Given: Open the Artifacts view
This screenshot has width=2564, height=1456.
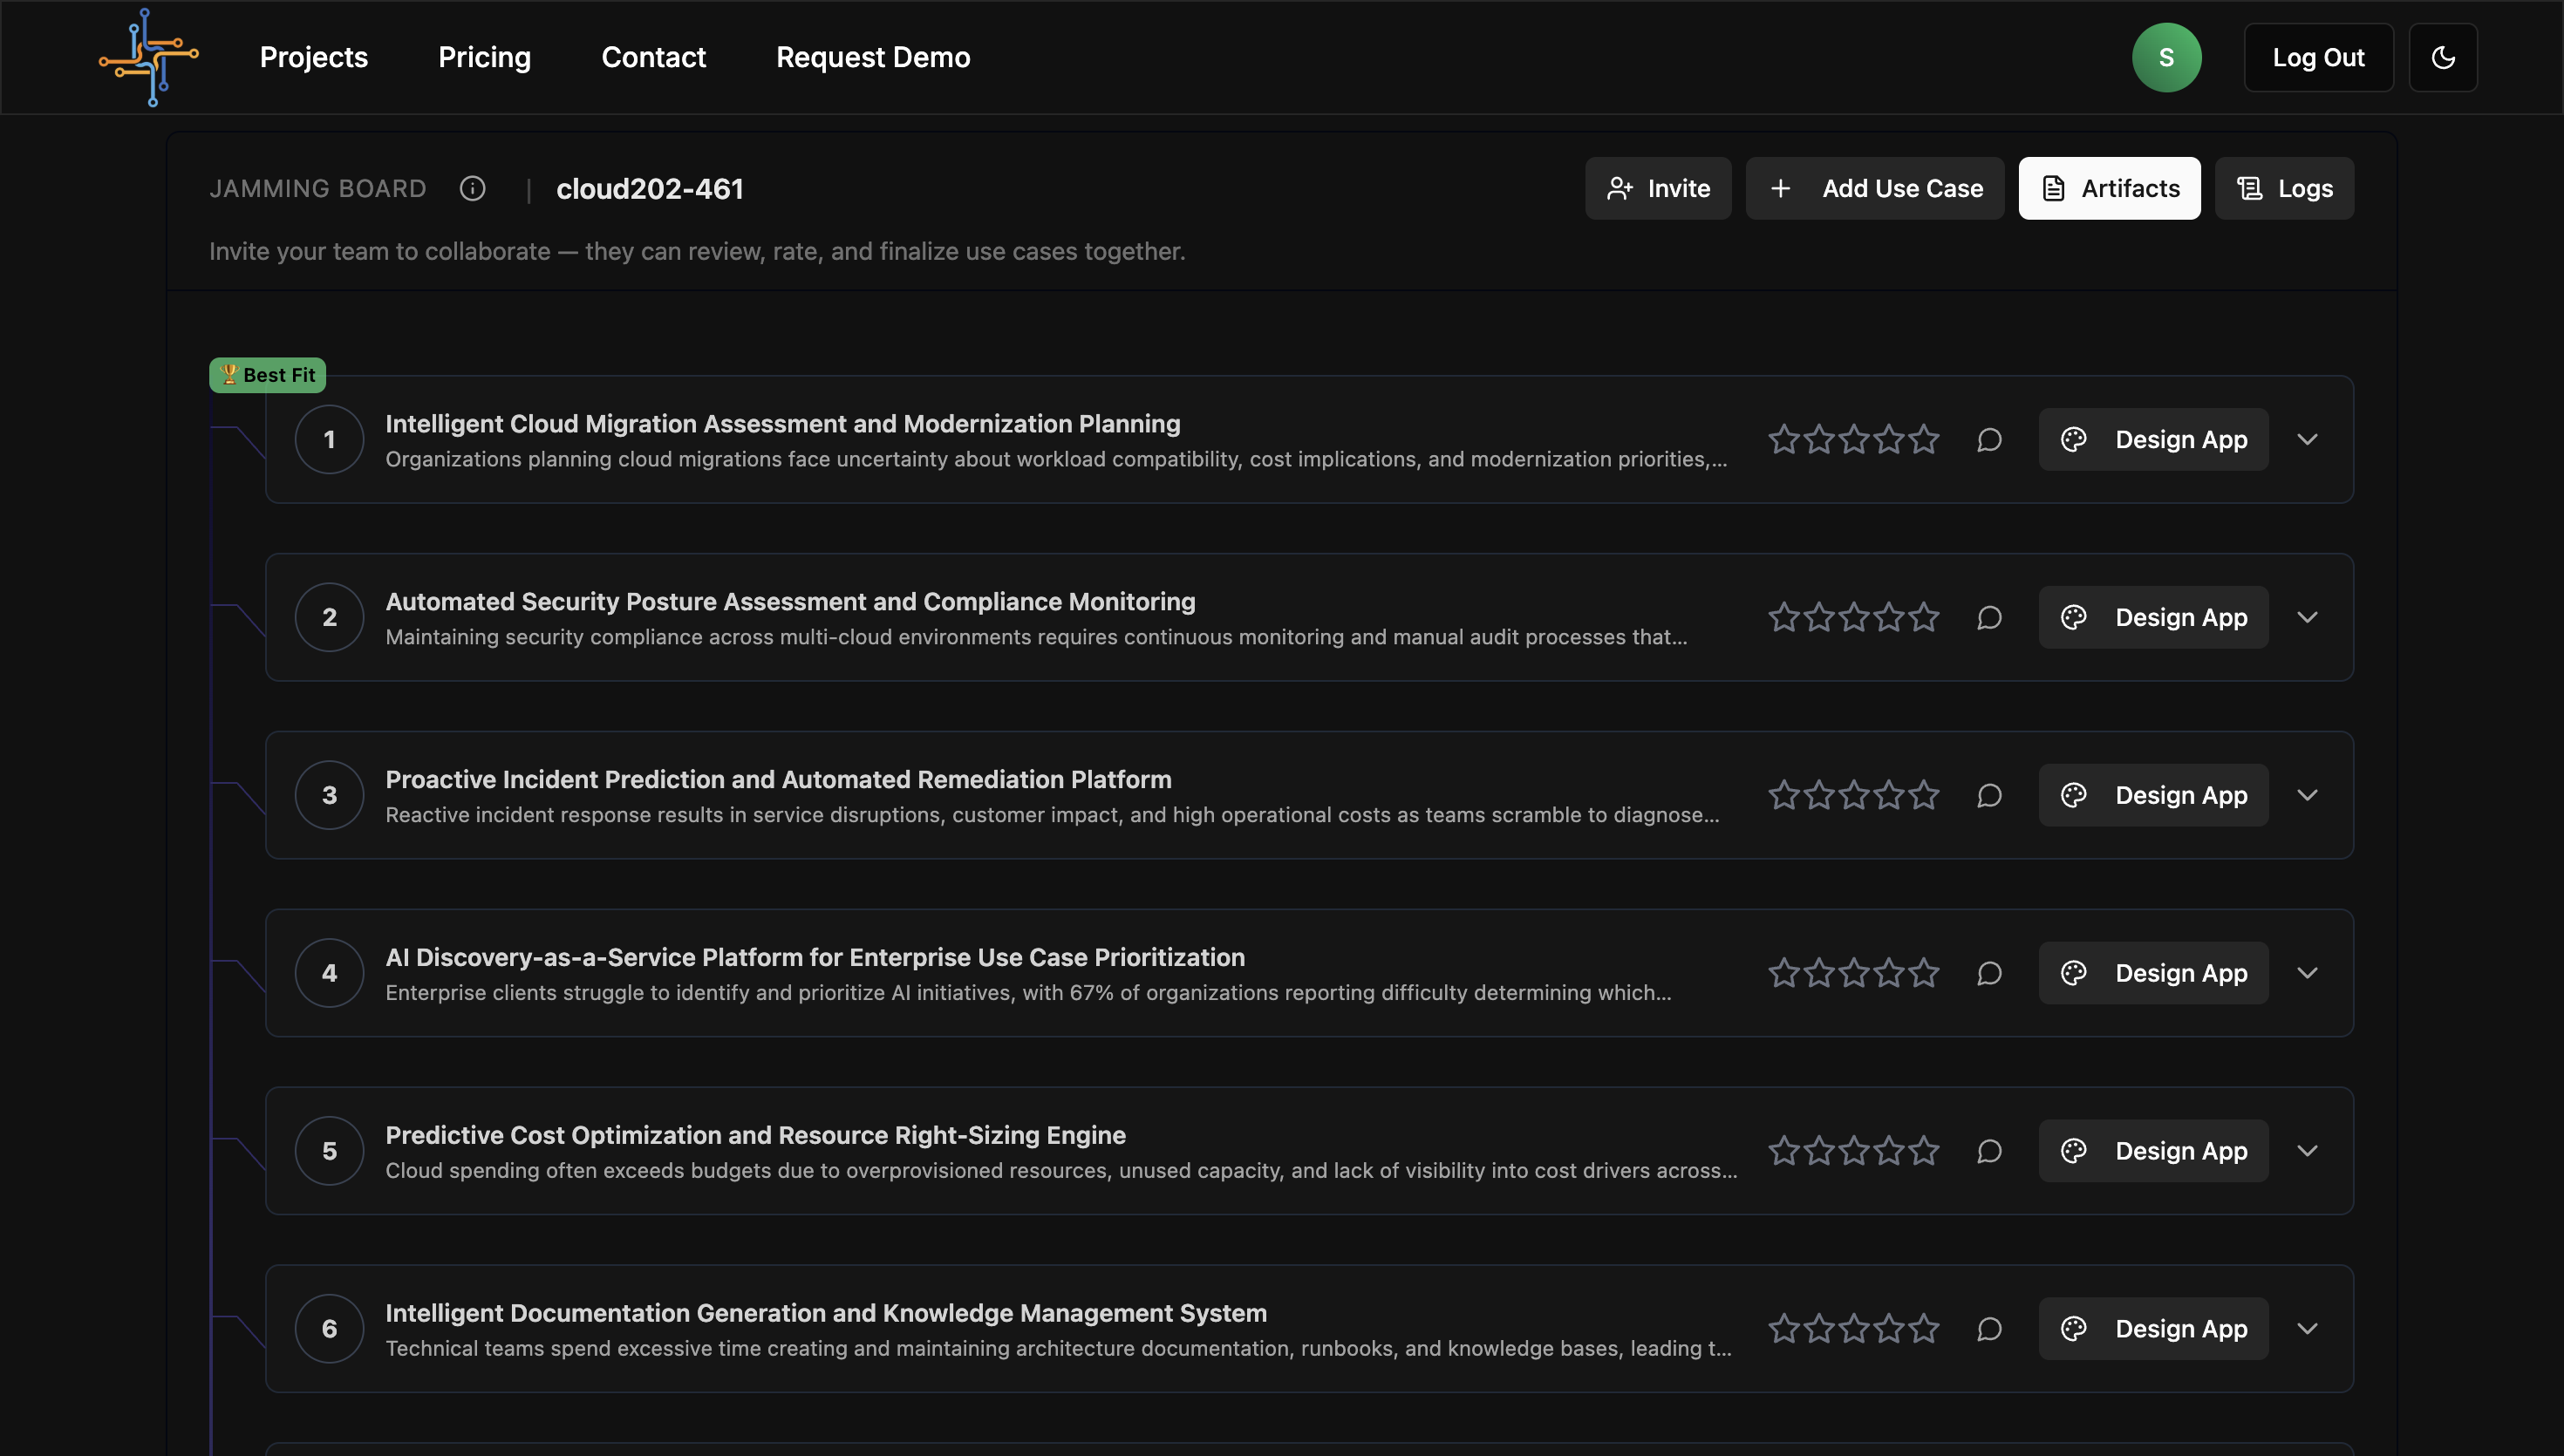Looking at the screenshot, I should point(2109,188).
